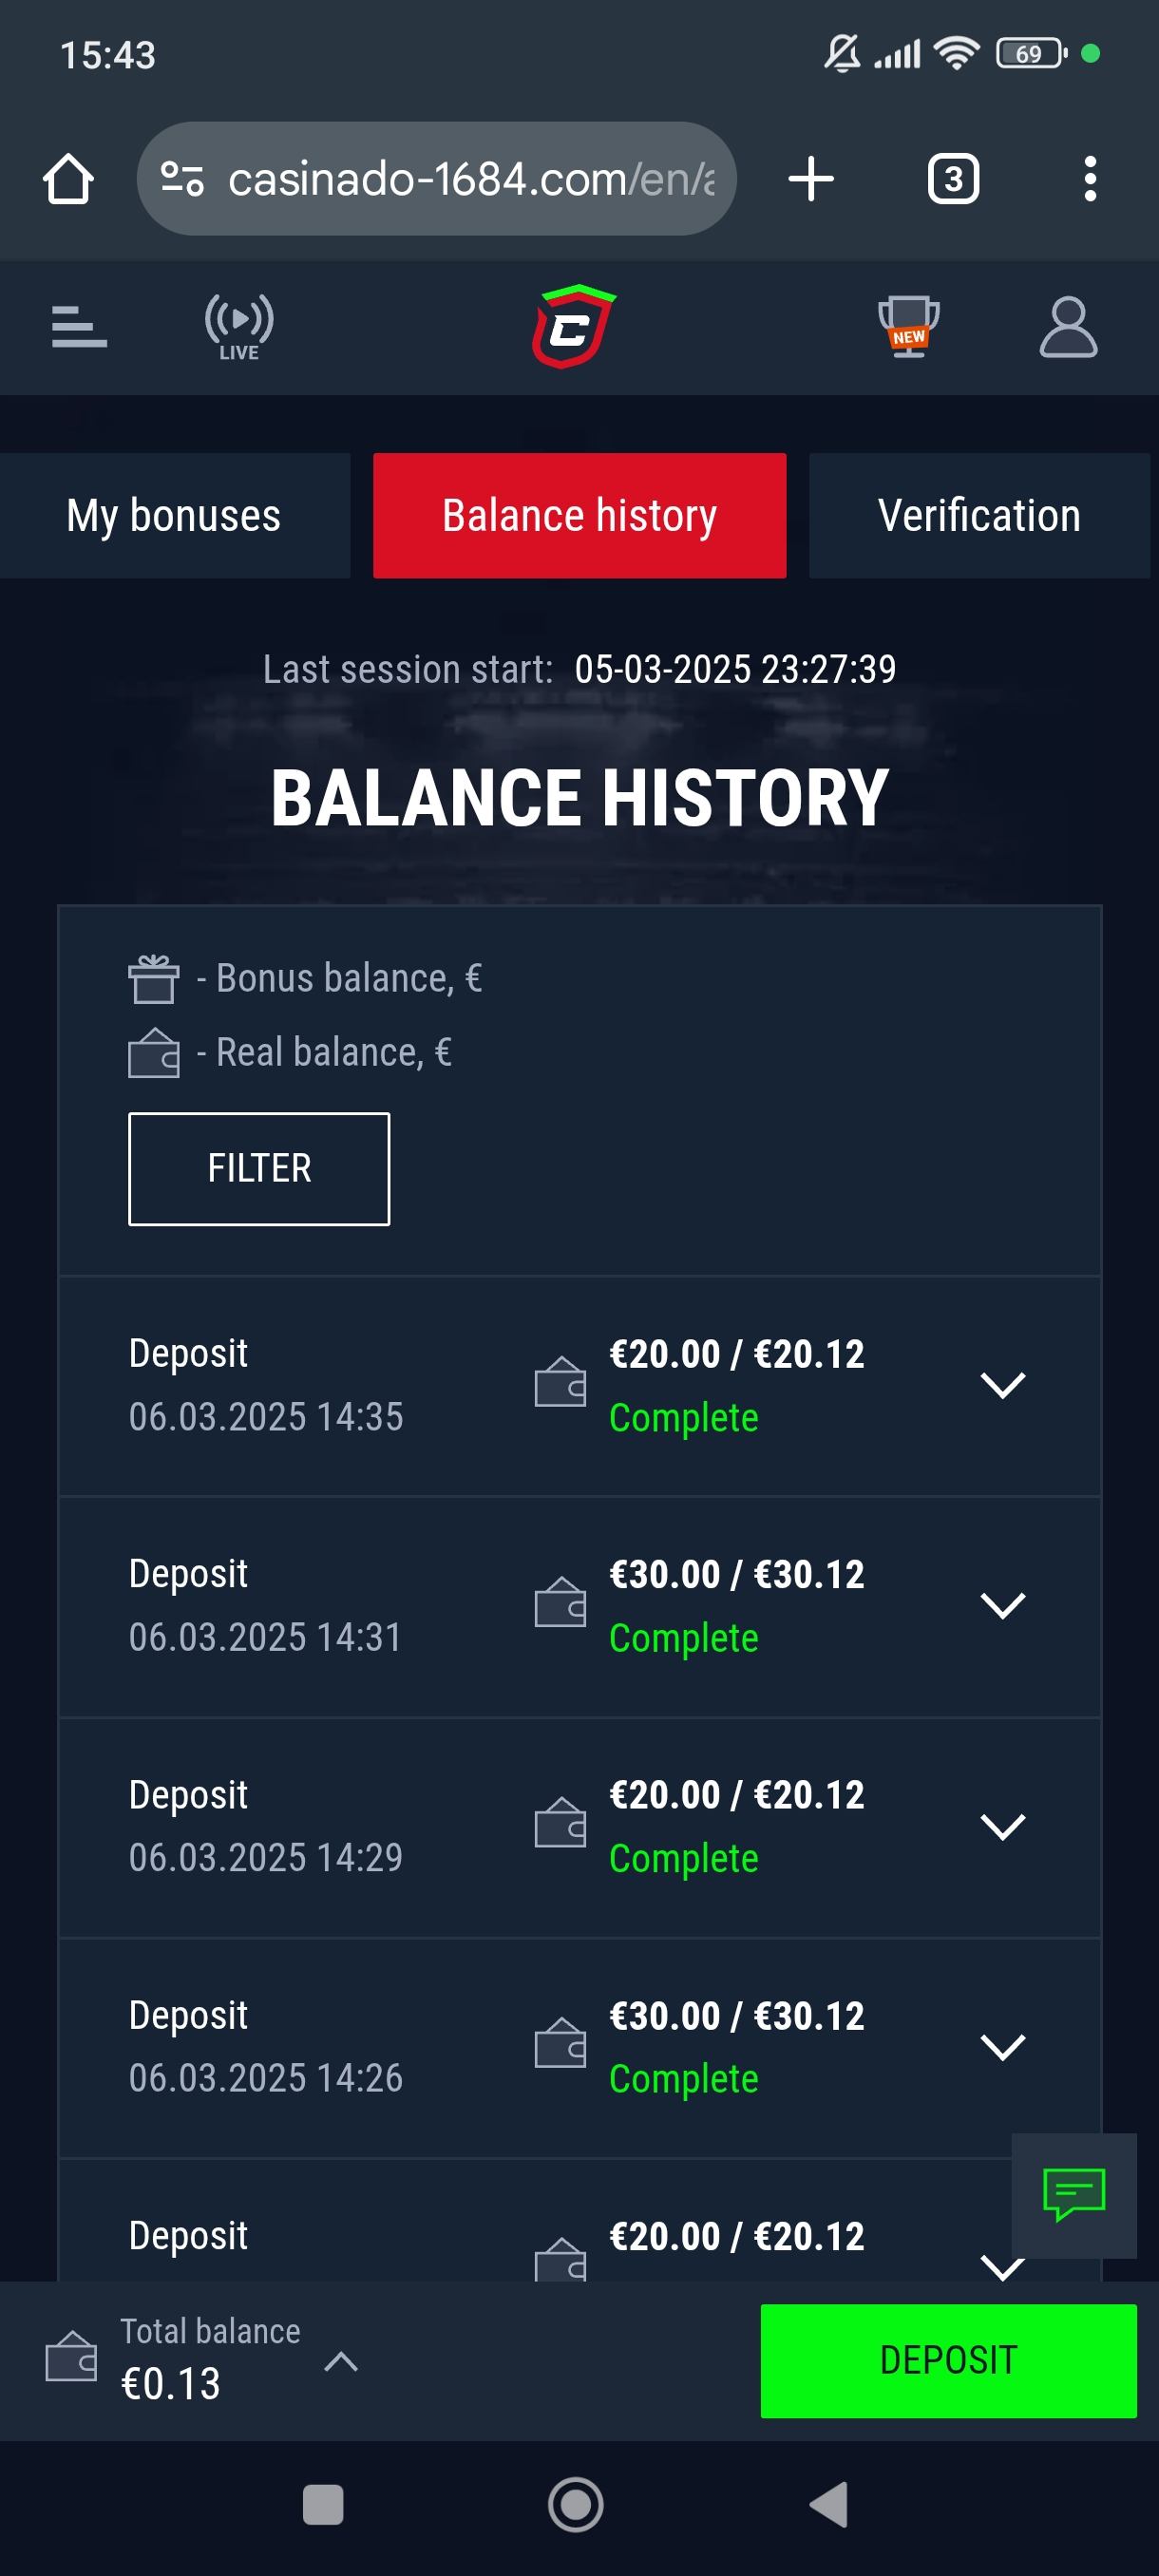
Task: Expand the 14:35 deposit details
Action: tap(1003, 1385)
